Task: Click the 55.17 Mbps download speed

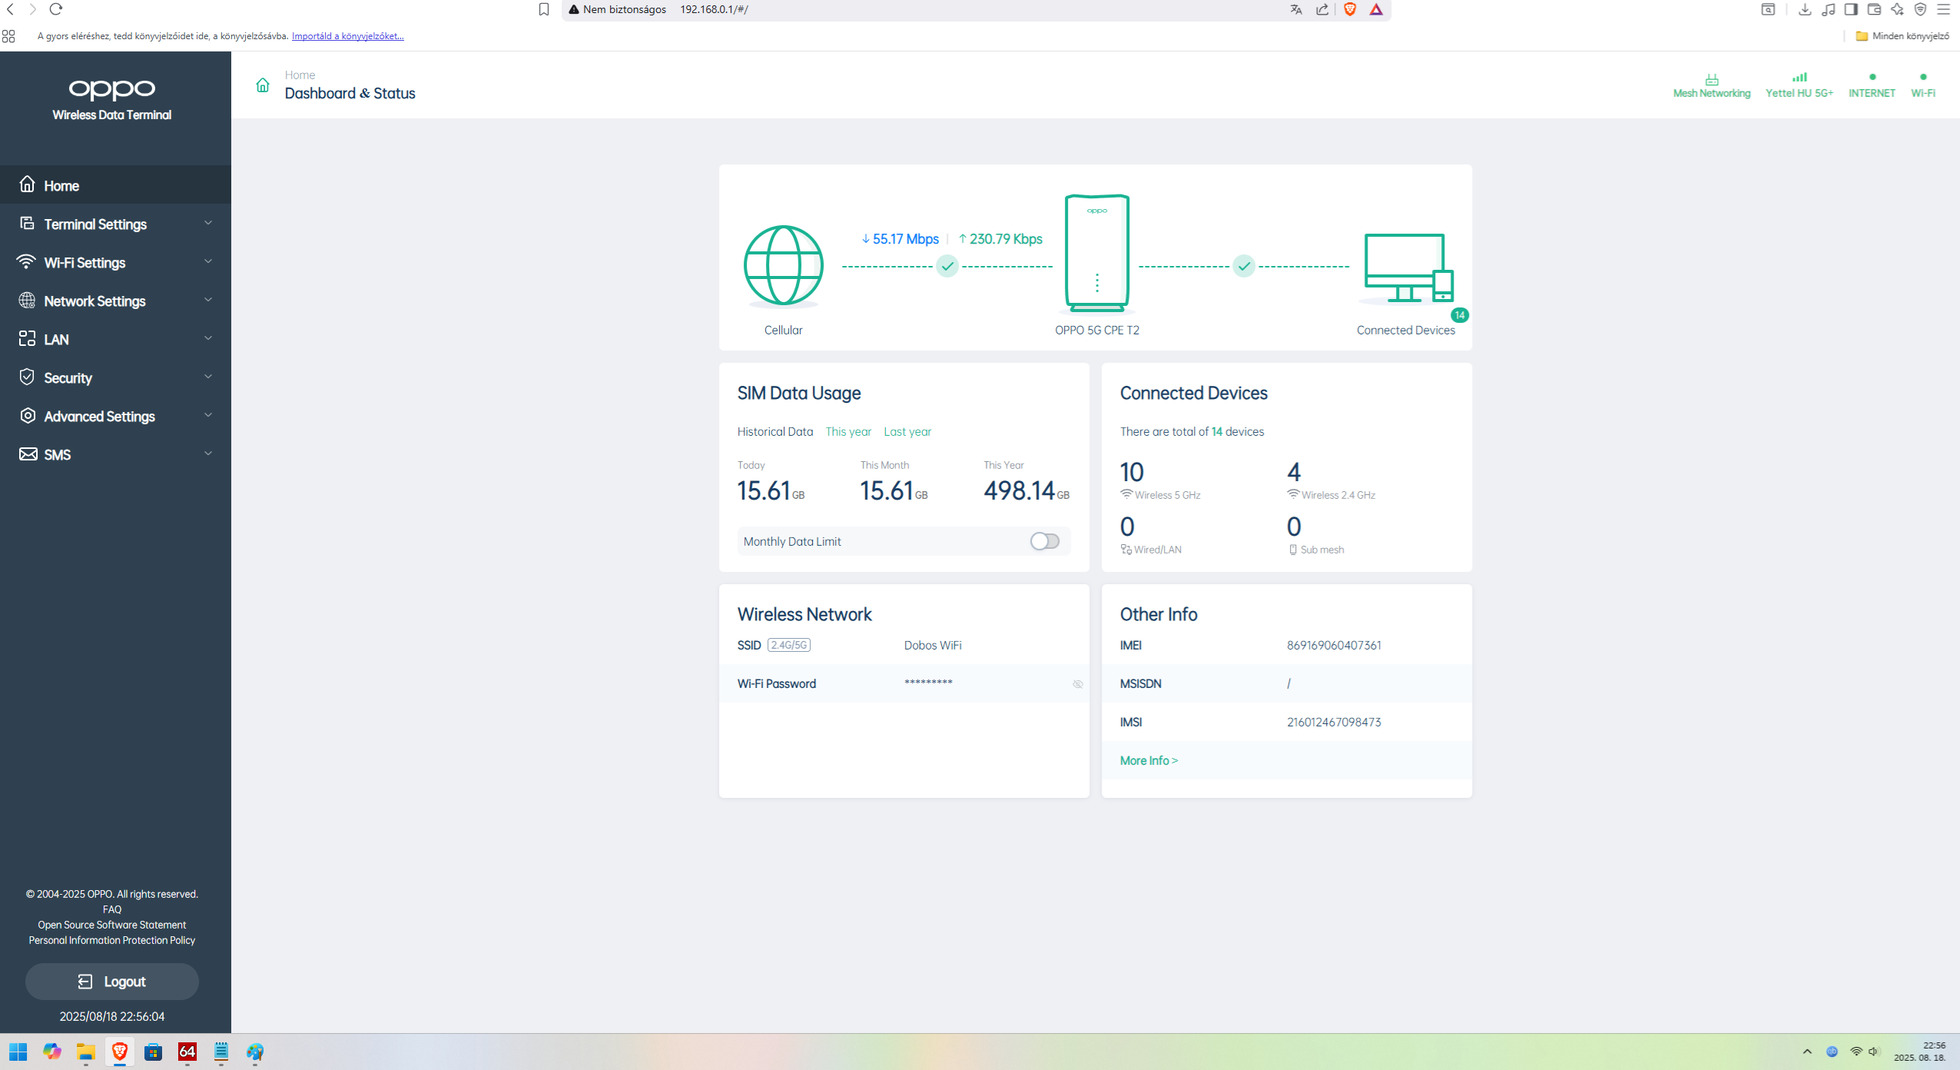Action: 900,239
